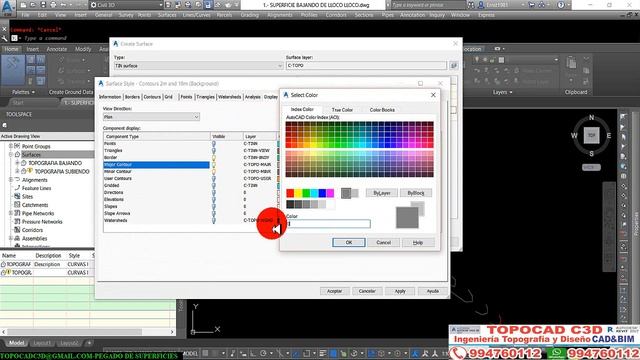Click the Surface layer input field
Viewport: 640px width, 360px height.
366,65
